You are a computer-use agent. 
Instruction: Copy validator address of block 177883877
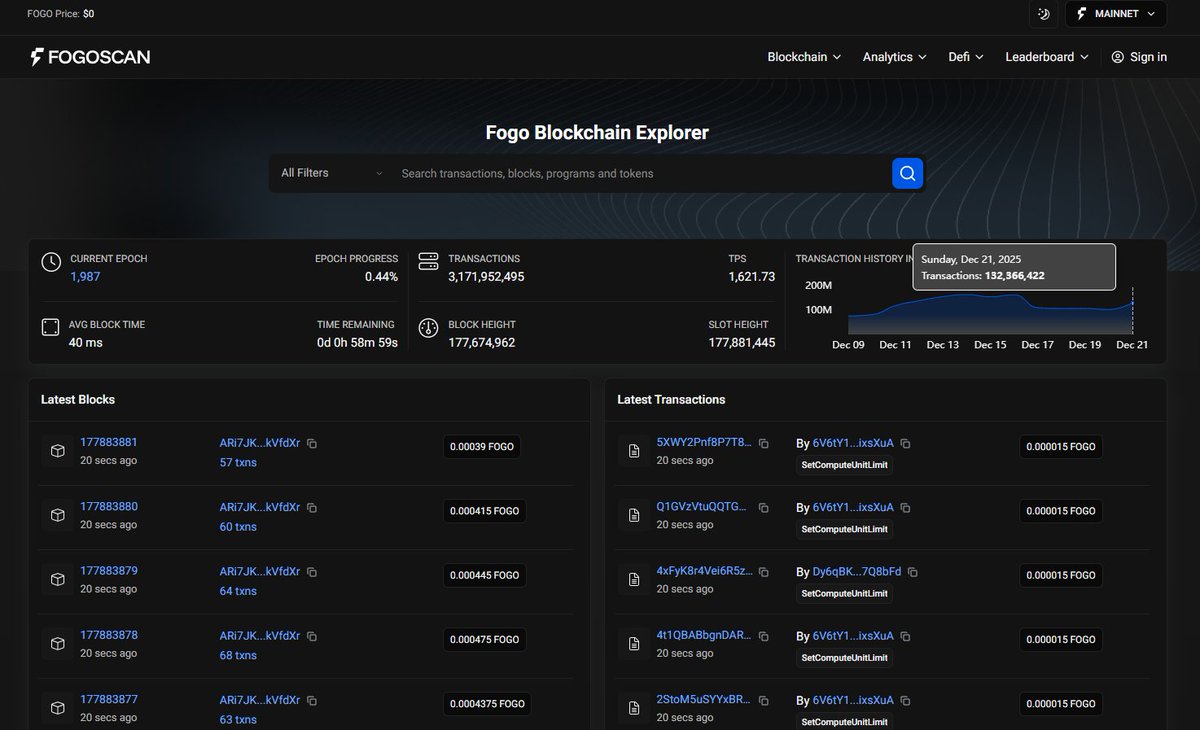click(x=312, y=700)
